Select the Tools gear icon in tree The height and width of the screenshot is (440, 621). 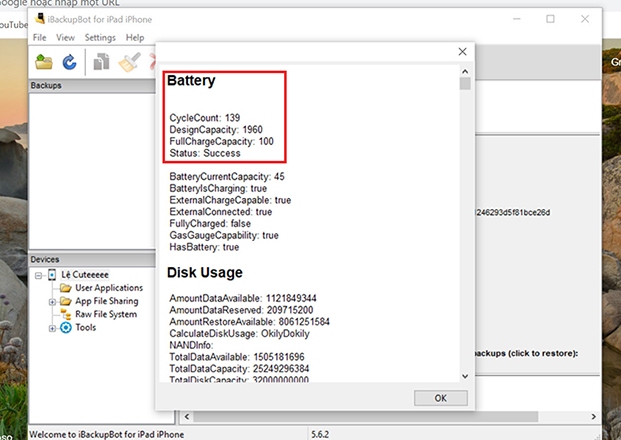tap(65, 327)
